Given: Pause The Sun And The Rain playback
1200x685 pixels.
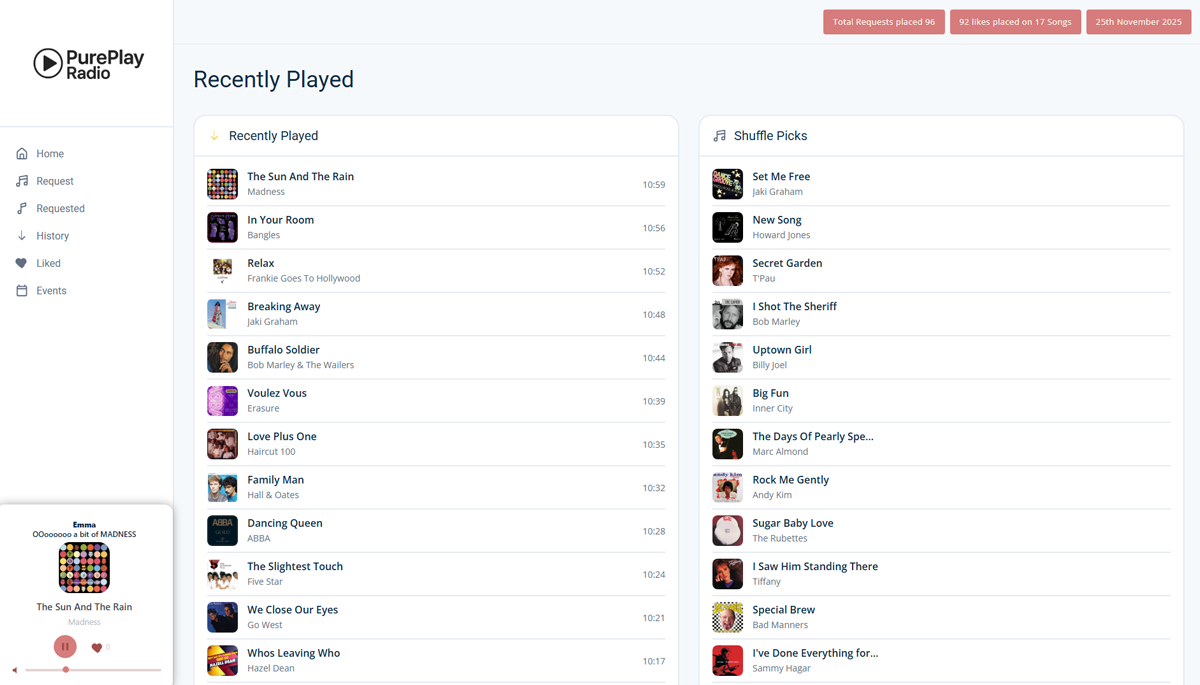Looking at the screenshot, I should tap(64, 646).
